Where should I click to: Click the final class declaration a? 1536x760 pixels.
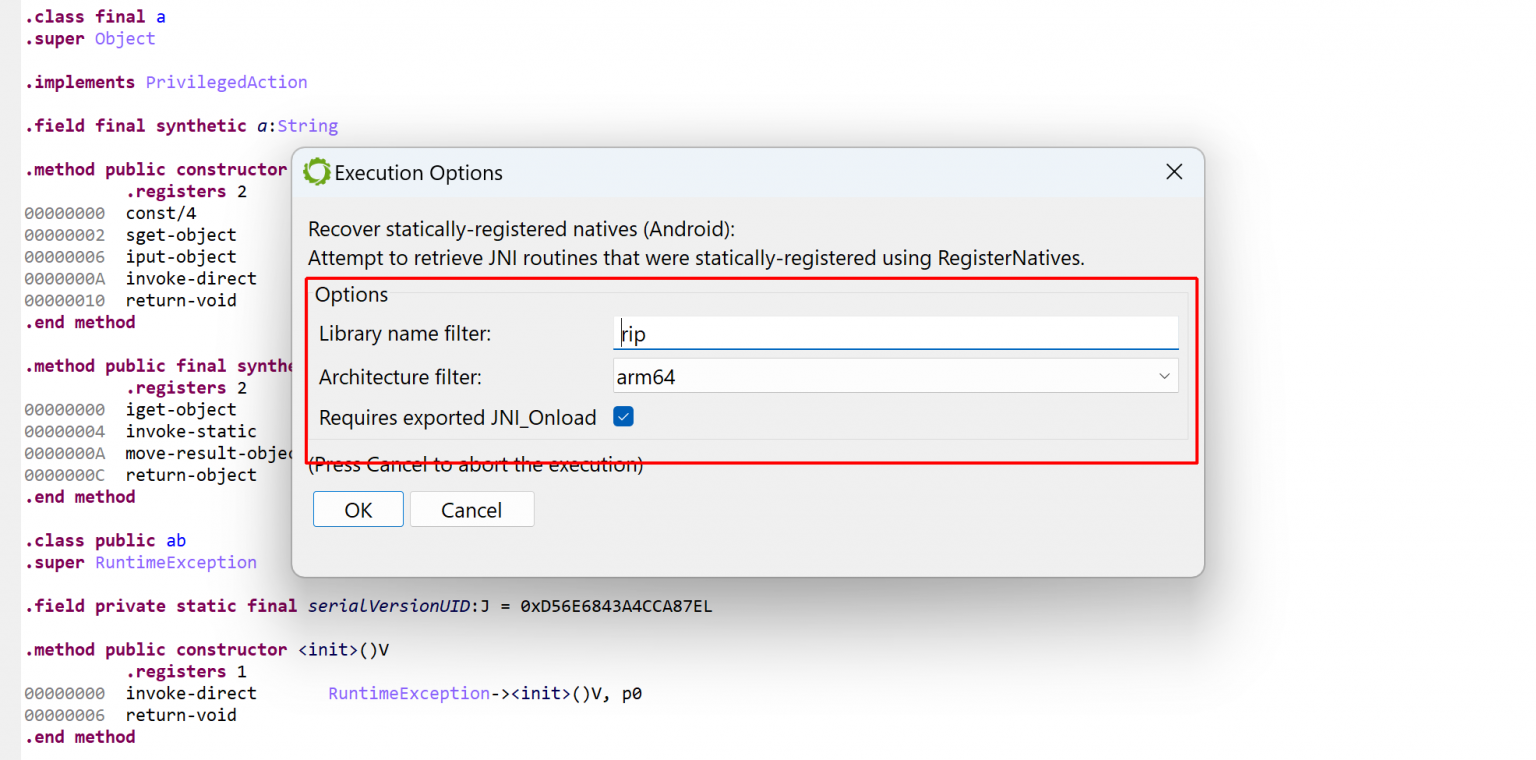(160, 15)
